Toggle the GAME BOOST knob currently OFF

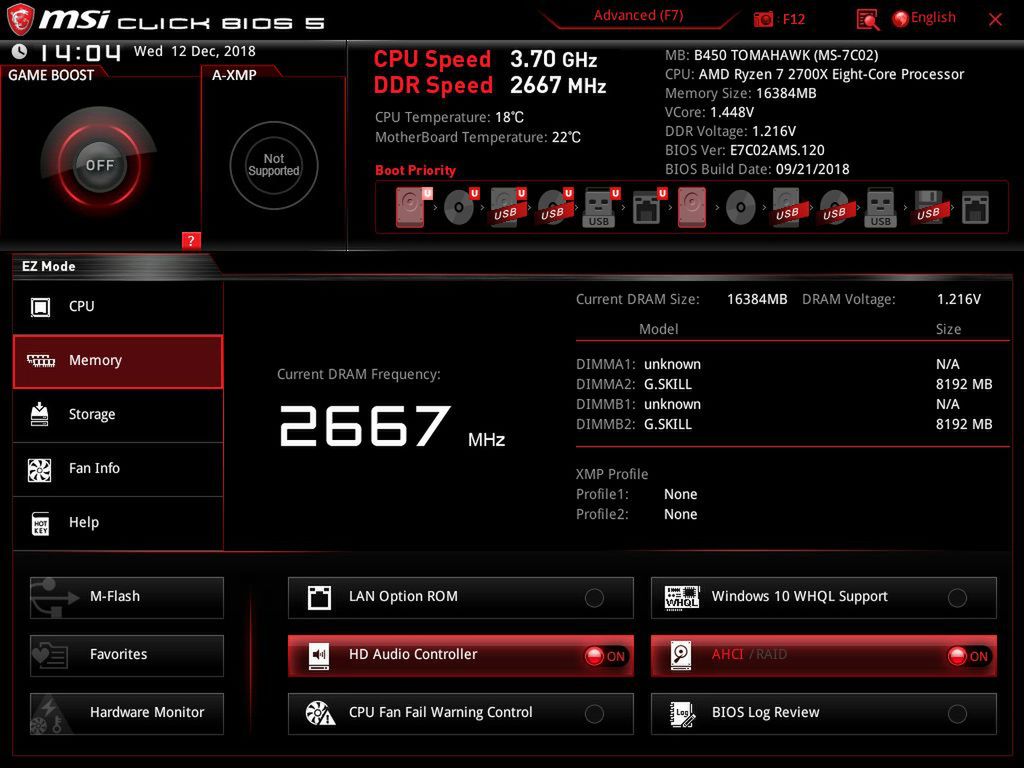coord(99,165)
